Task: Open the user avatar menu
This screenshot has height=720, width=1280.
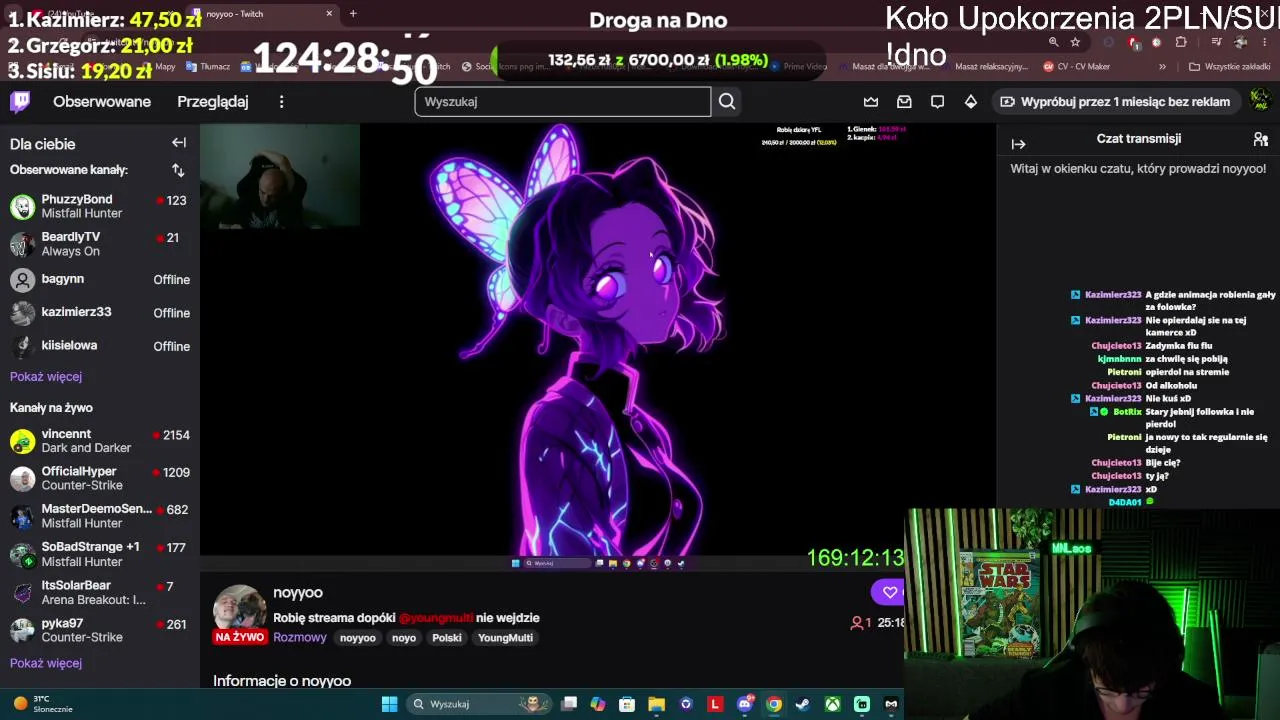Action: [x=1260, y=101]
